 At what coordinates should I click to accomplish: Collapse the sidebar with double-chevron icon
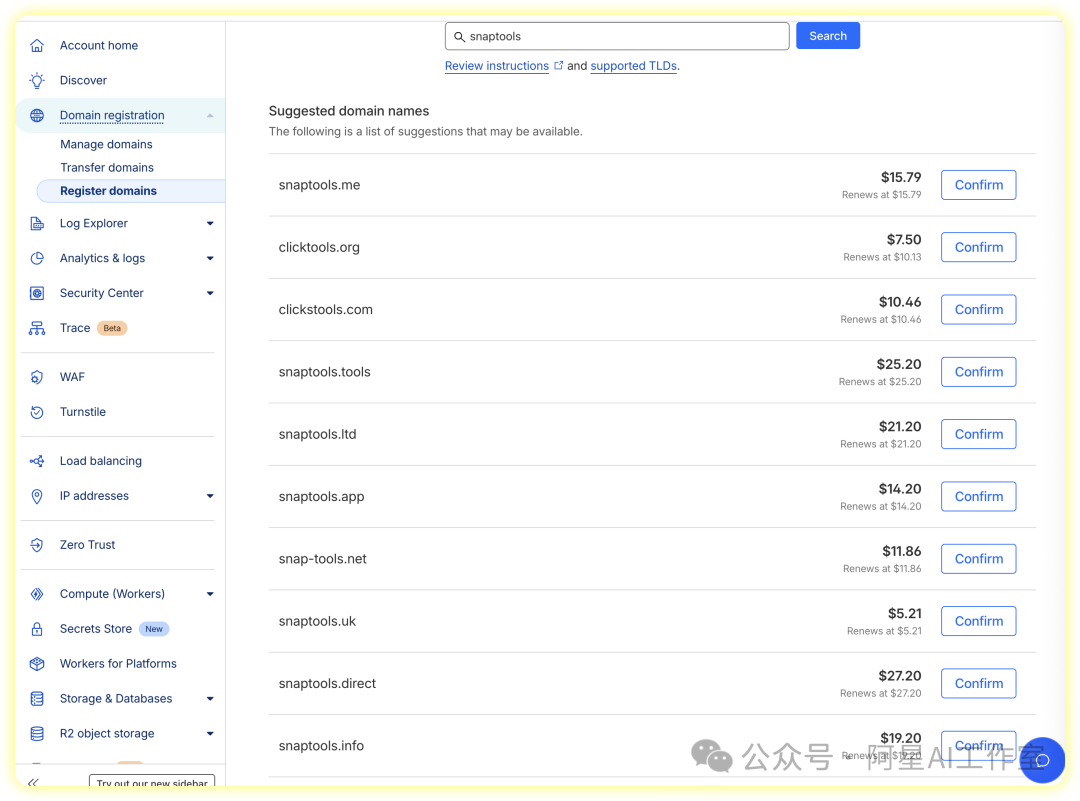pos(33,782)
